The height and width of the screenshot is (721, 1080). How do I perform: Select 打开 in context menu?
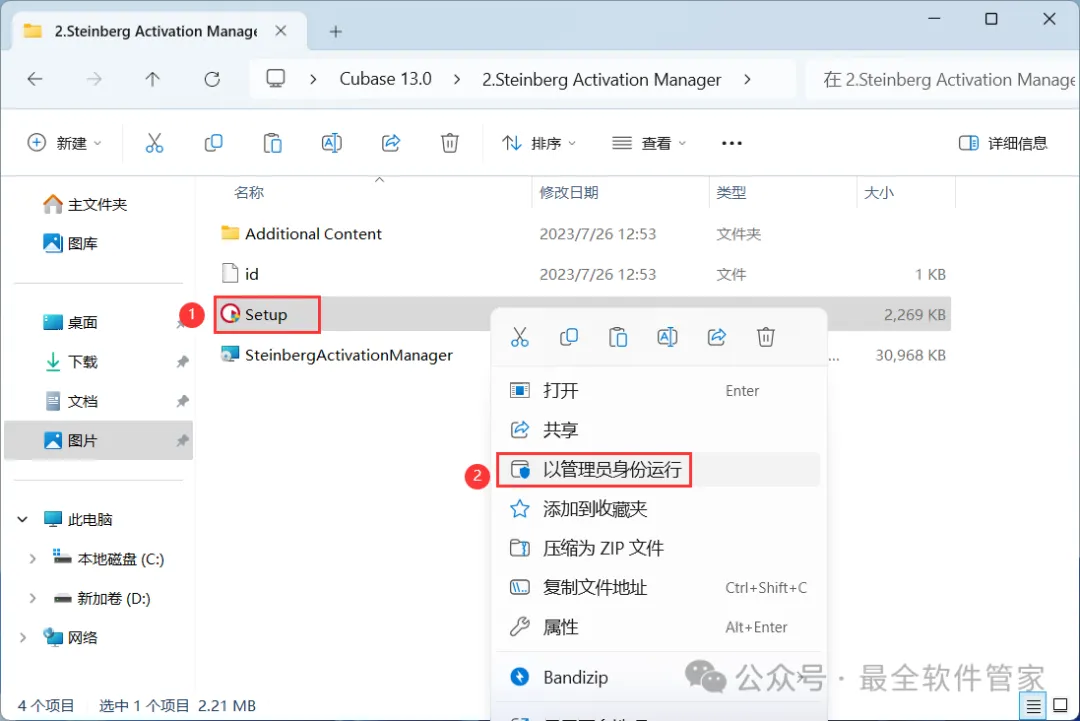pos(658,390)
